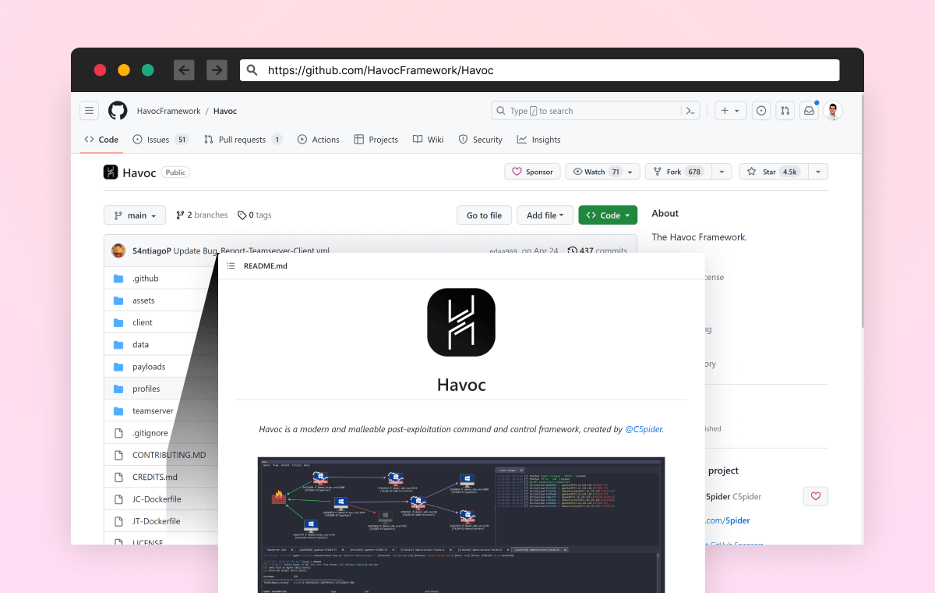Open the hamburger navigation menu
The height and width of the screenshot is (594, 936).
pyautogui.click(x=89, y=111)
